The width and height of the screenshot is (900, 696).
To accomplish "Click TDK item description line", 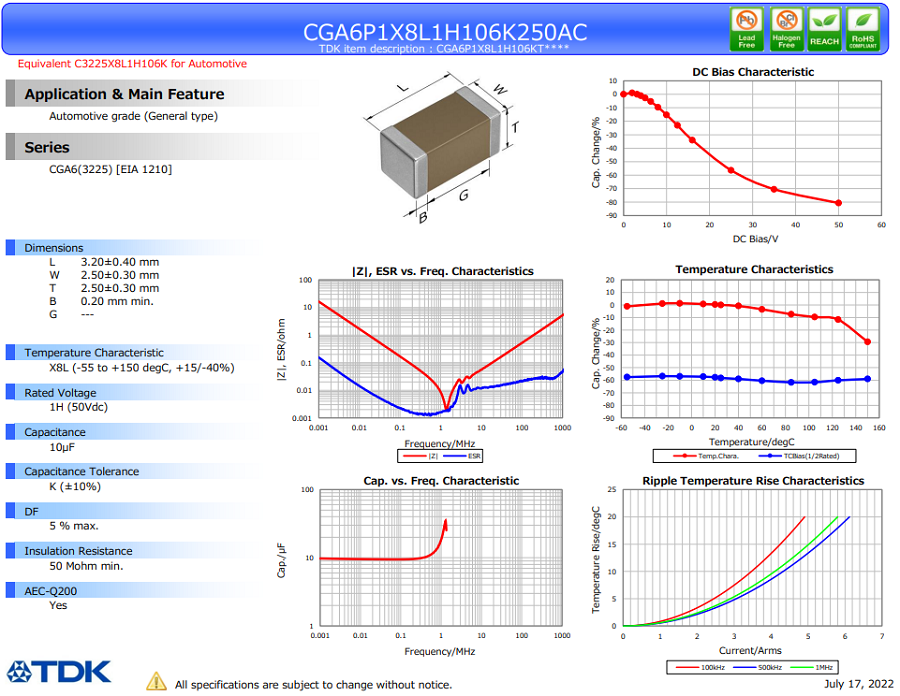I will (444, 49).
